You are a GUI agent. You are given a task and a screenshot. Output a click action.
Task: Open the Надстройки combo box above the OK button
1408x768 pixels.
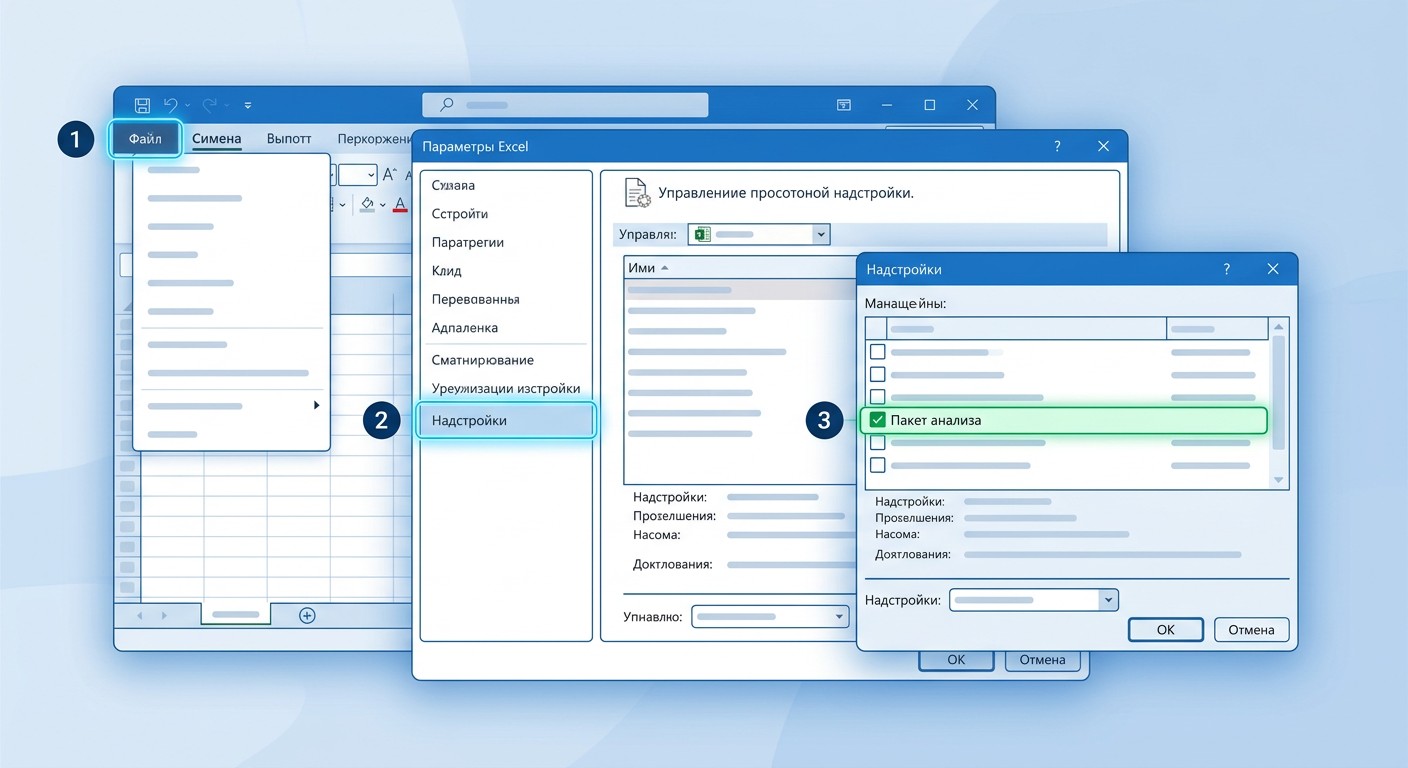(x=1107, y=600)
